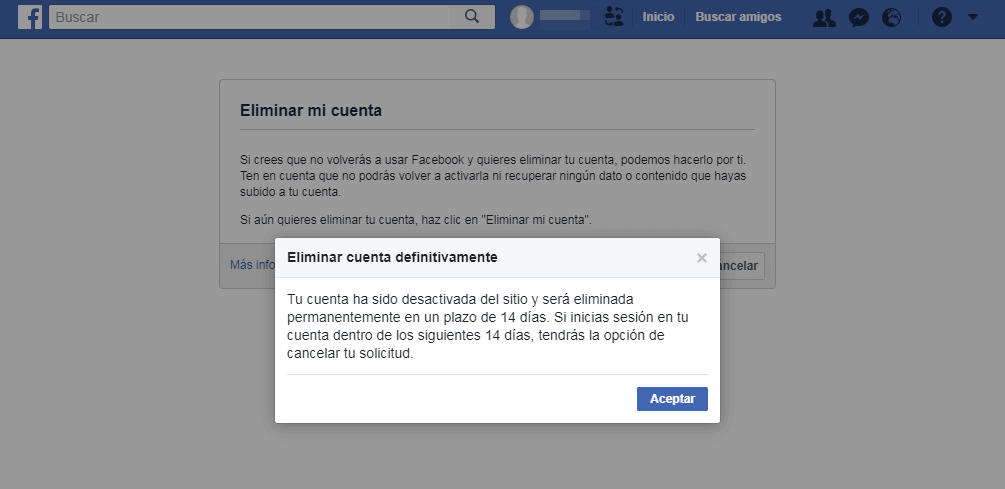Open friend requests icon
1005x489 pixels.
[824, 17]
